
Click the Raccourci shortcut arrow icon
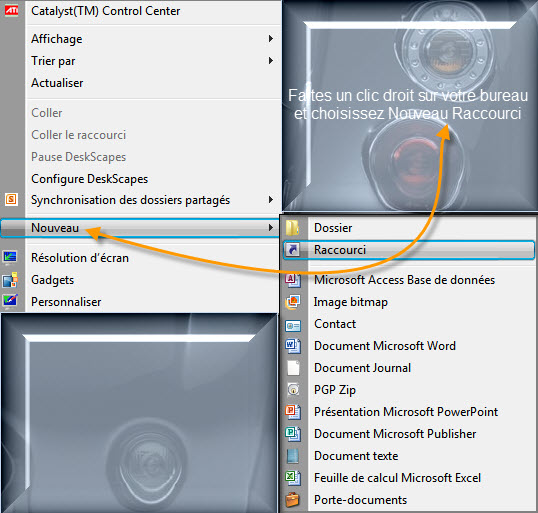(x=293, y=250)
